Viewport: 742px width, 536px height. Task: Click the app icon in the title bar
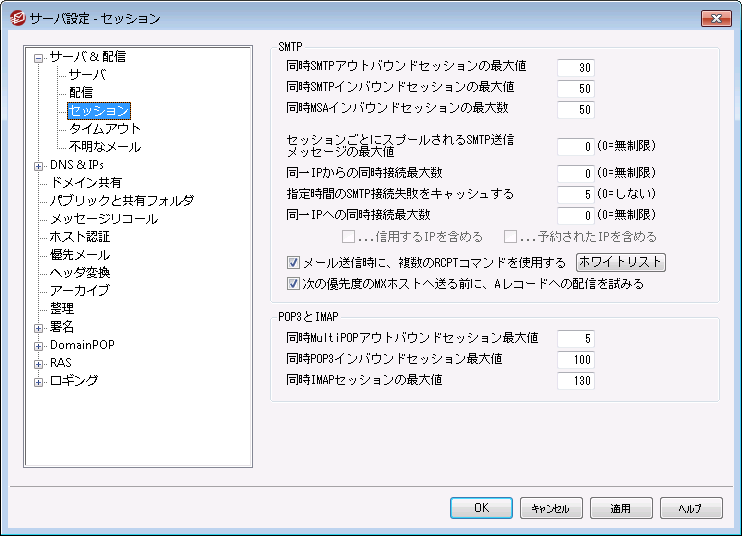tap(17, 18)
